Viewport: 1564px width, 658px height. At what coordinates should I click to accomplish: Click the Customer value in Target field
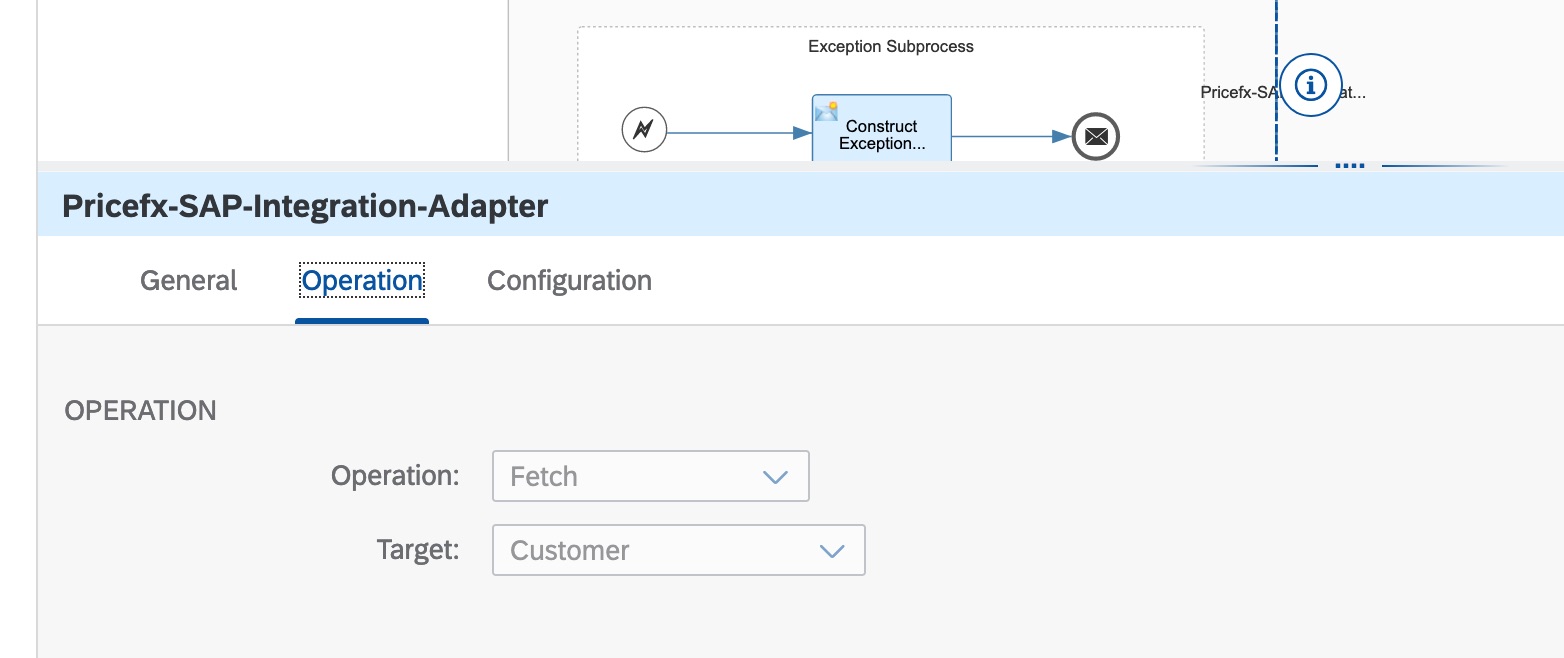(x=570, y=551)
